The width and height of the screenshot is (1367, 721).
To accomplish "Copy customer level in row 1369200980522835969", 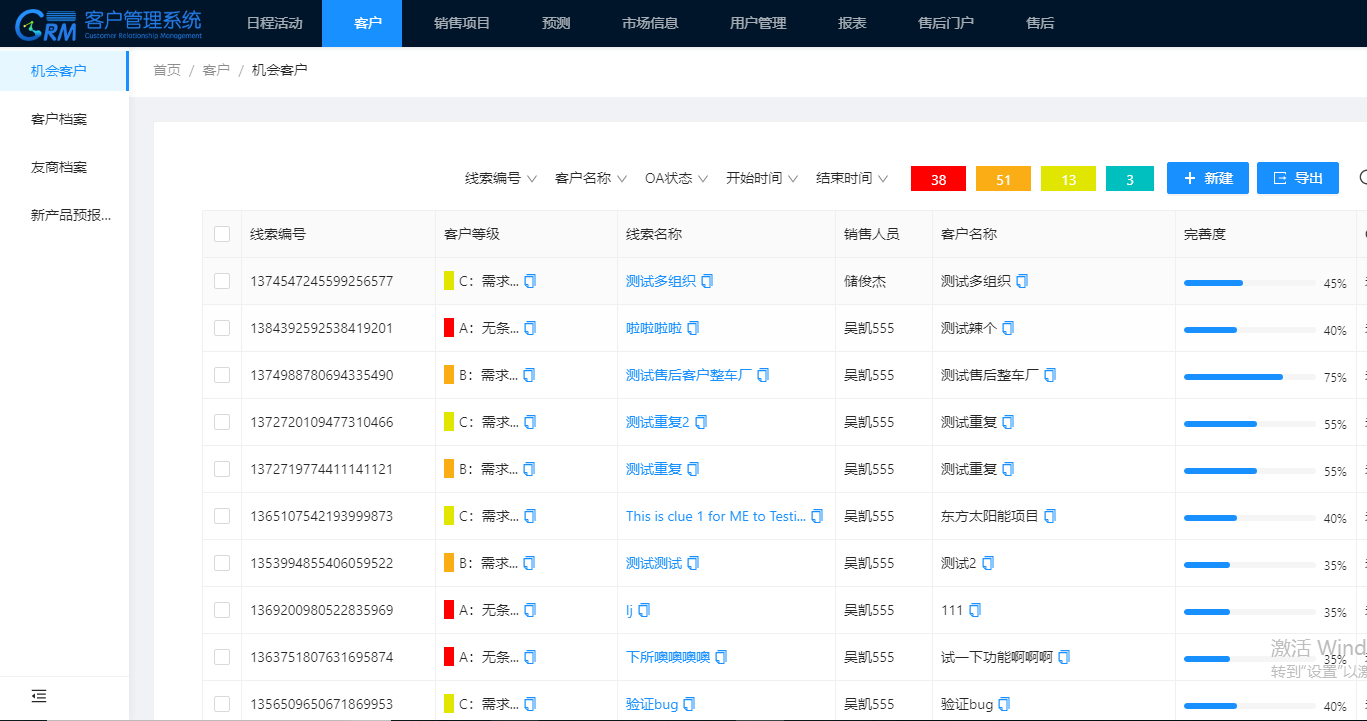I will 530,610.
